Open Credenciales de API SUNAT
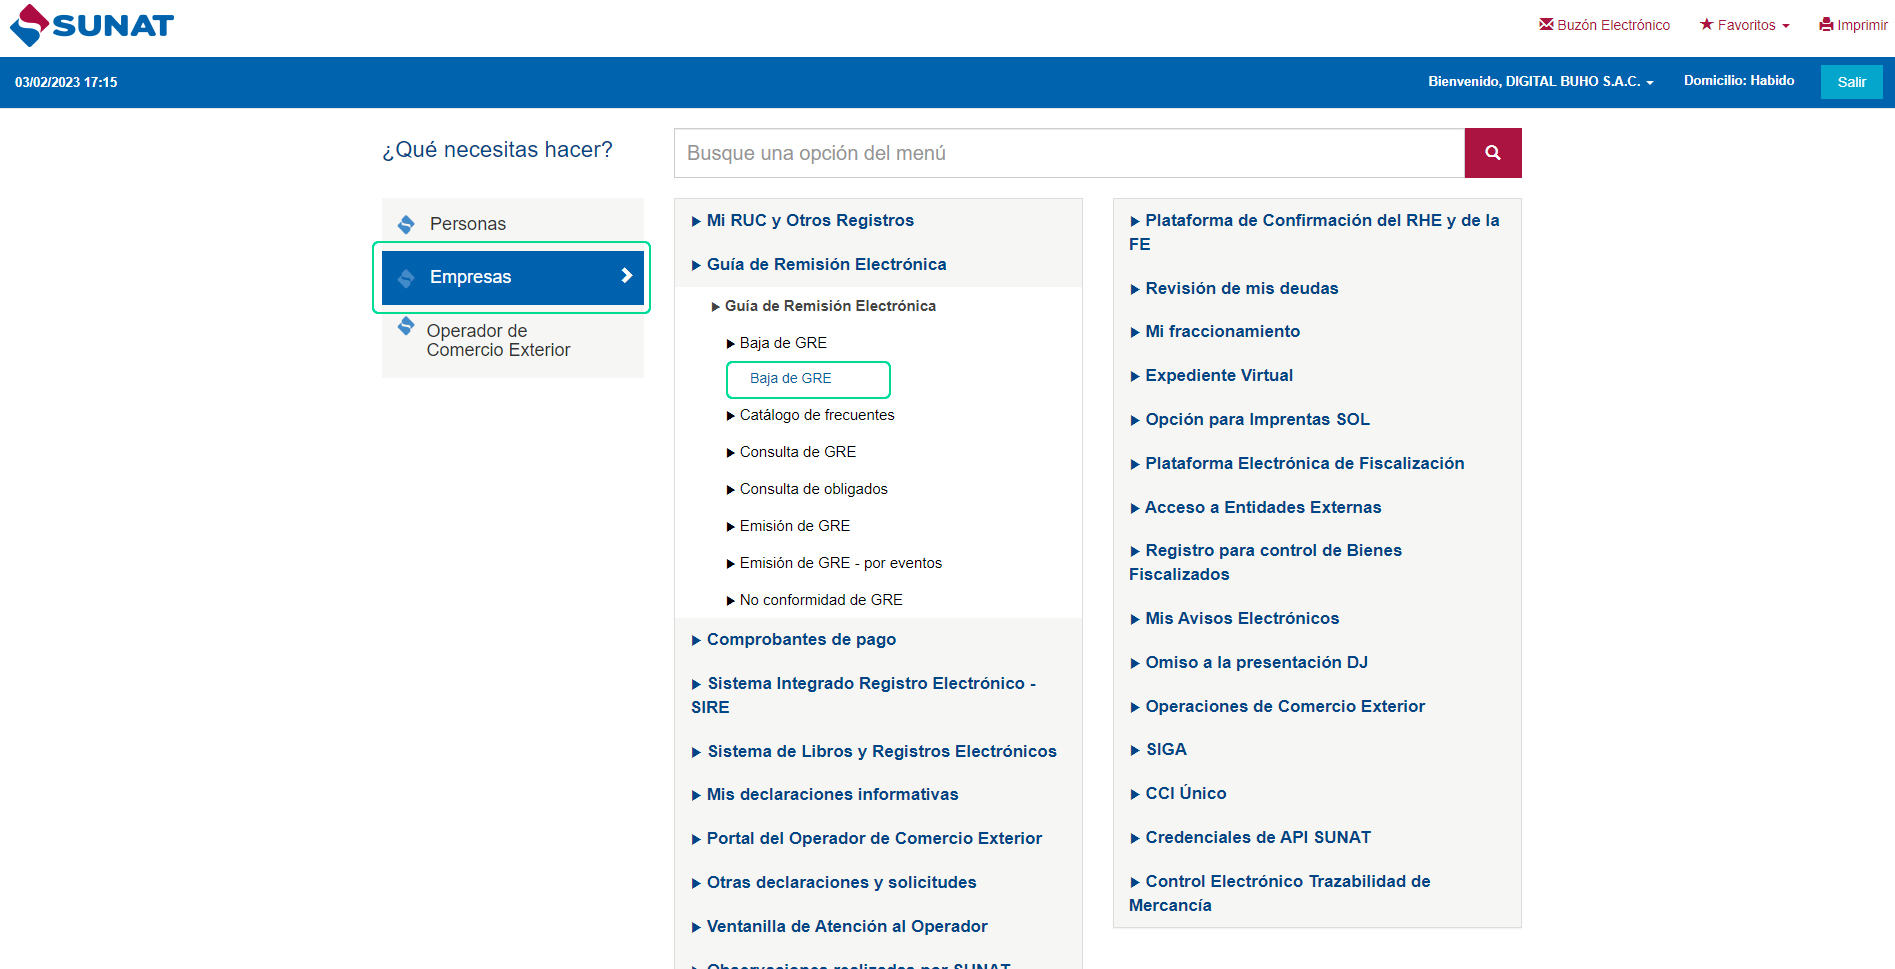Image resolution: width=1895 pixels, height=969 pixels. 1257,838
